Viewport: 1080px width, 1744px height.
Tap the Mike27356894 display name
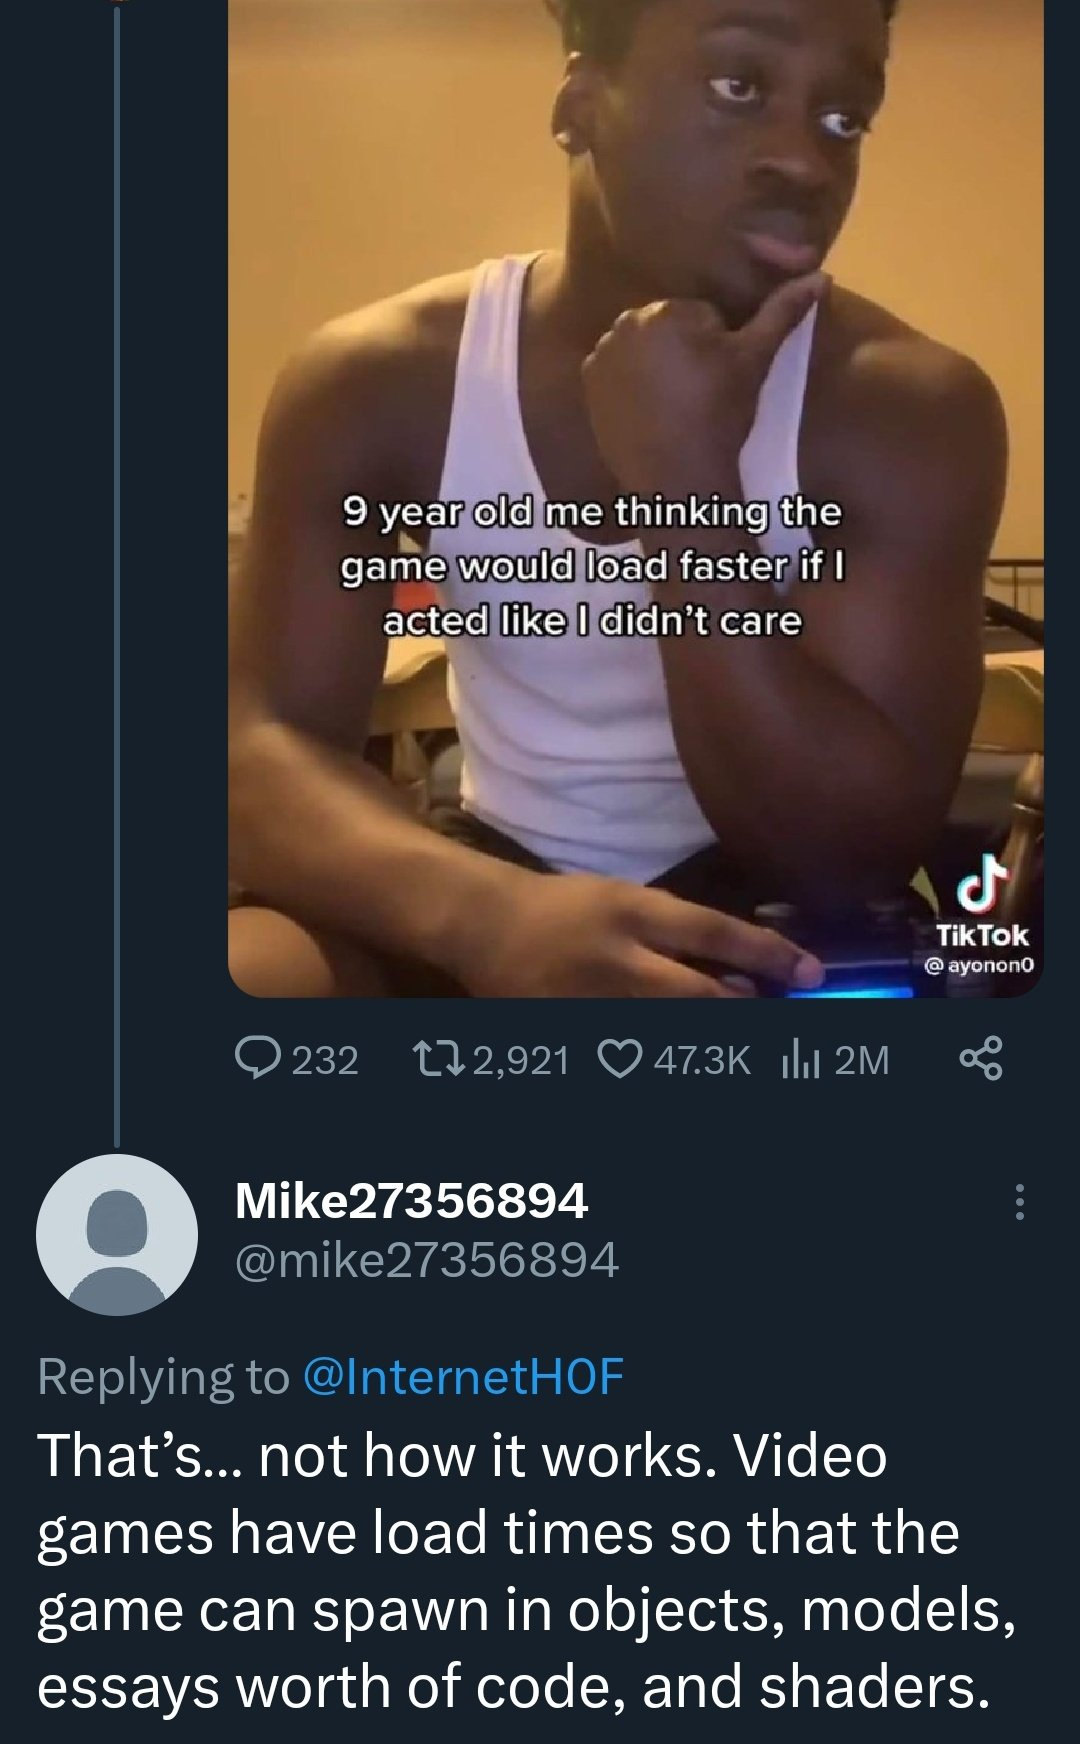coord(411,1200)
